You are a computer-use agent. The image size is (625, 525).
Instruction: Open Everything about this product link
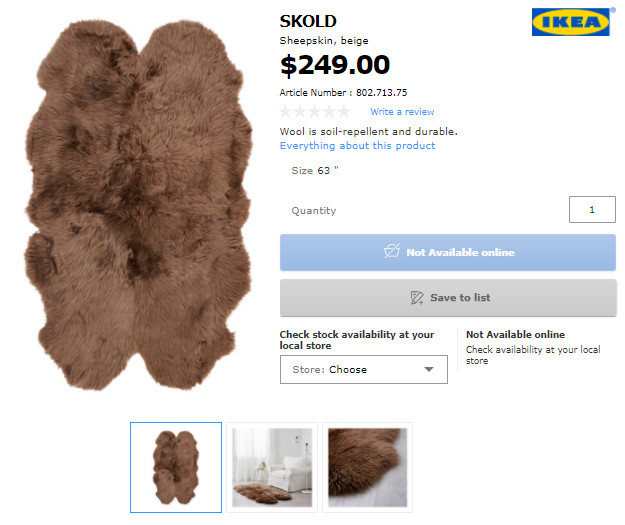[x=358, y=146]
